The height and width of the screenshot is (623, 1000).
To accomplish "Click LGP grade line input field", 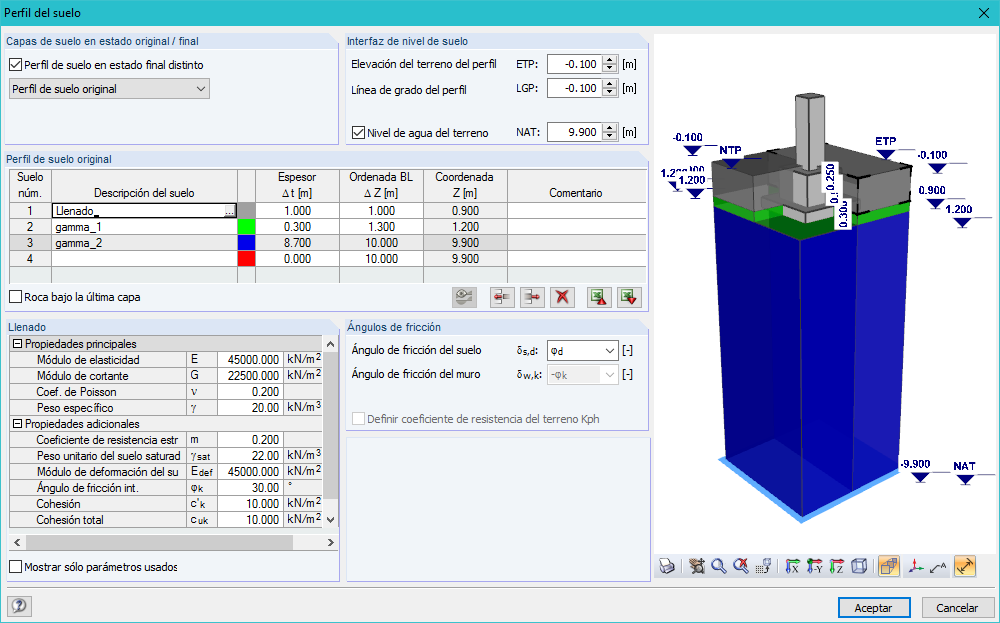I will tap(575, 88).
